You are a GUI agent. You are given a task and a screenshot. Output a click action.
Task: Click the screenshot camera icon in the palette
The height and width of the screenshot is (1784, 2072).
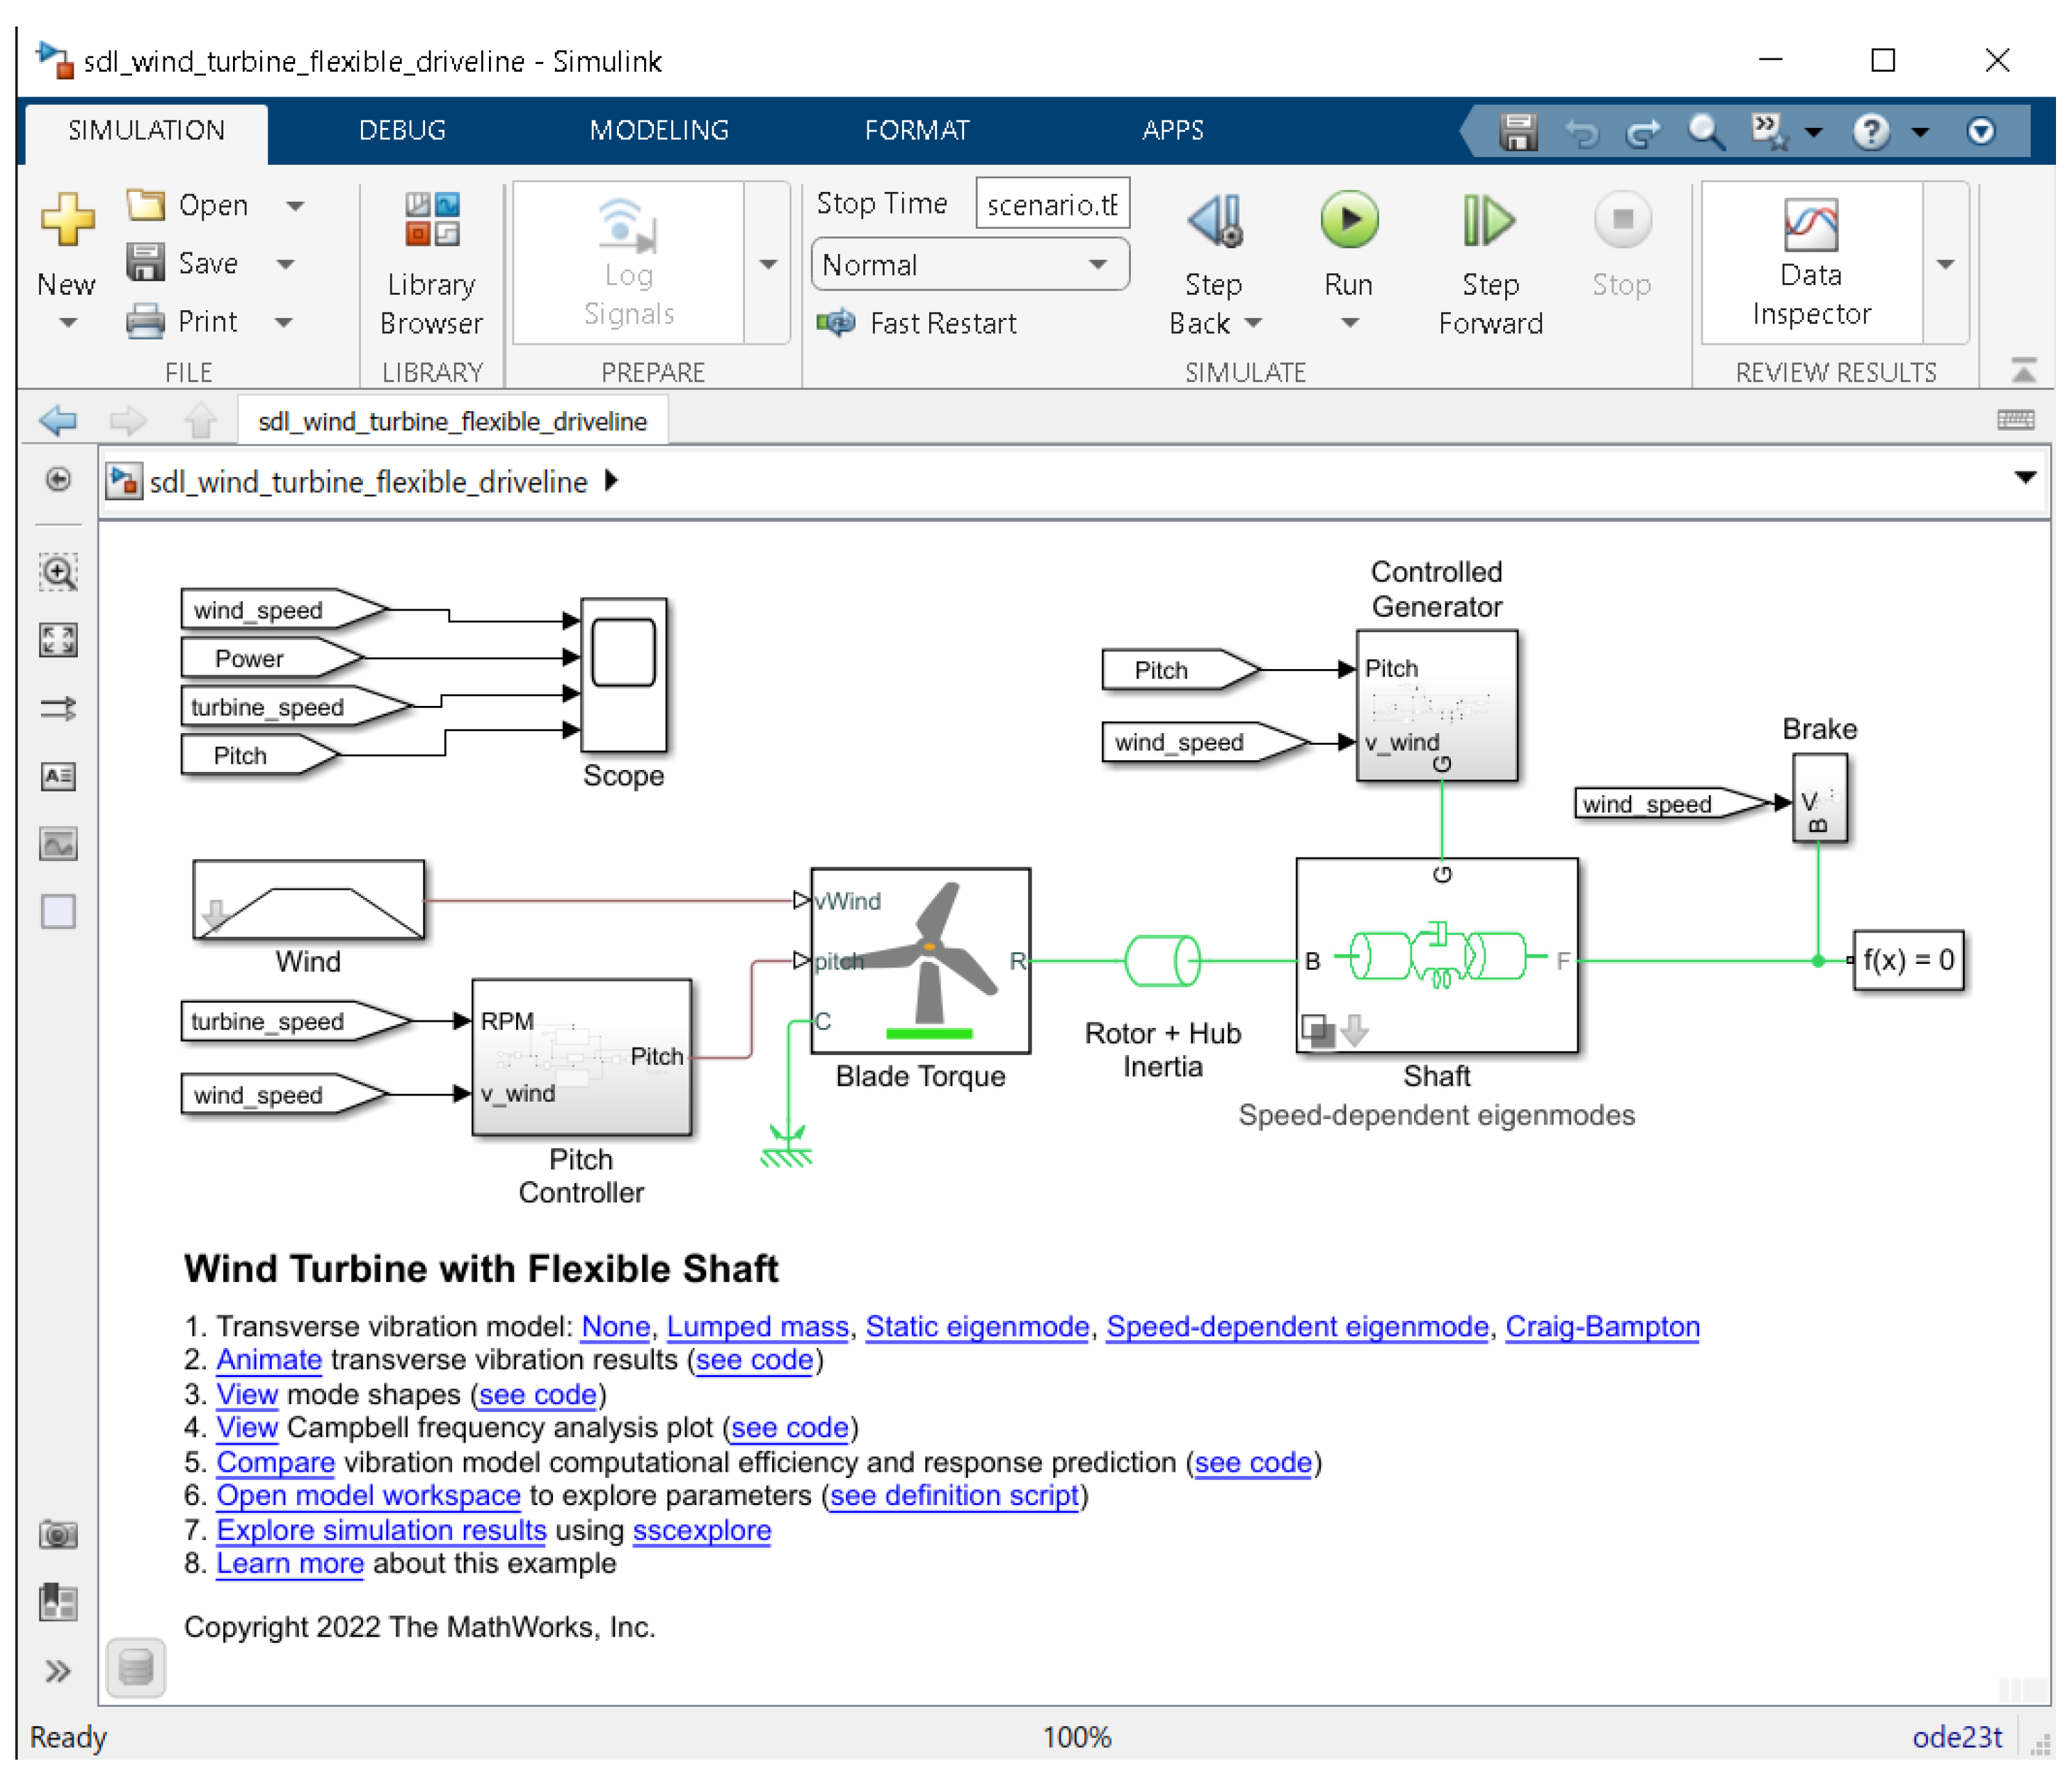click(58, 1534)
